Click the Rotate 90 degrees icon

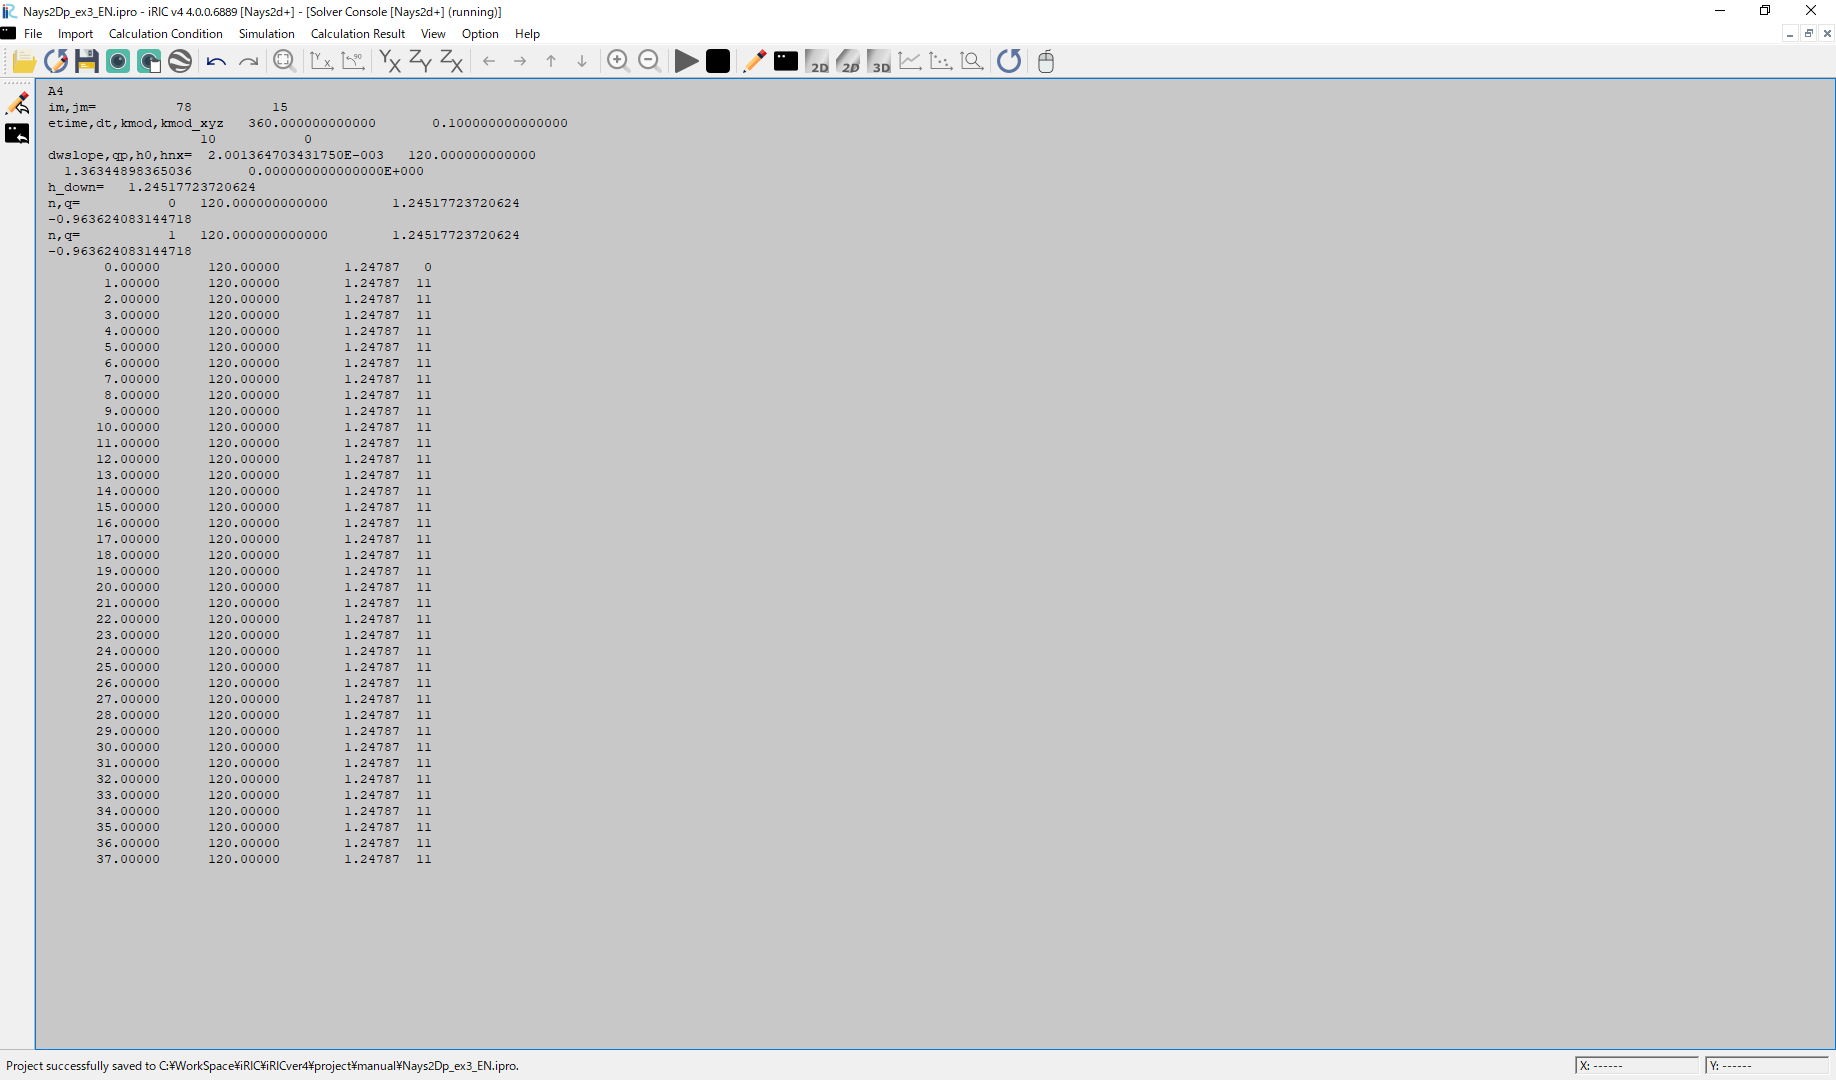pos(352,61)
